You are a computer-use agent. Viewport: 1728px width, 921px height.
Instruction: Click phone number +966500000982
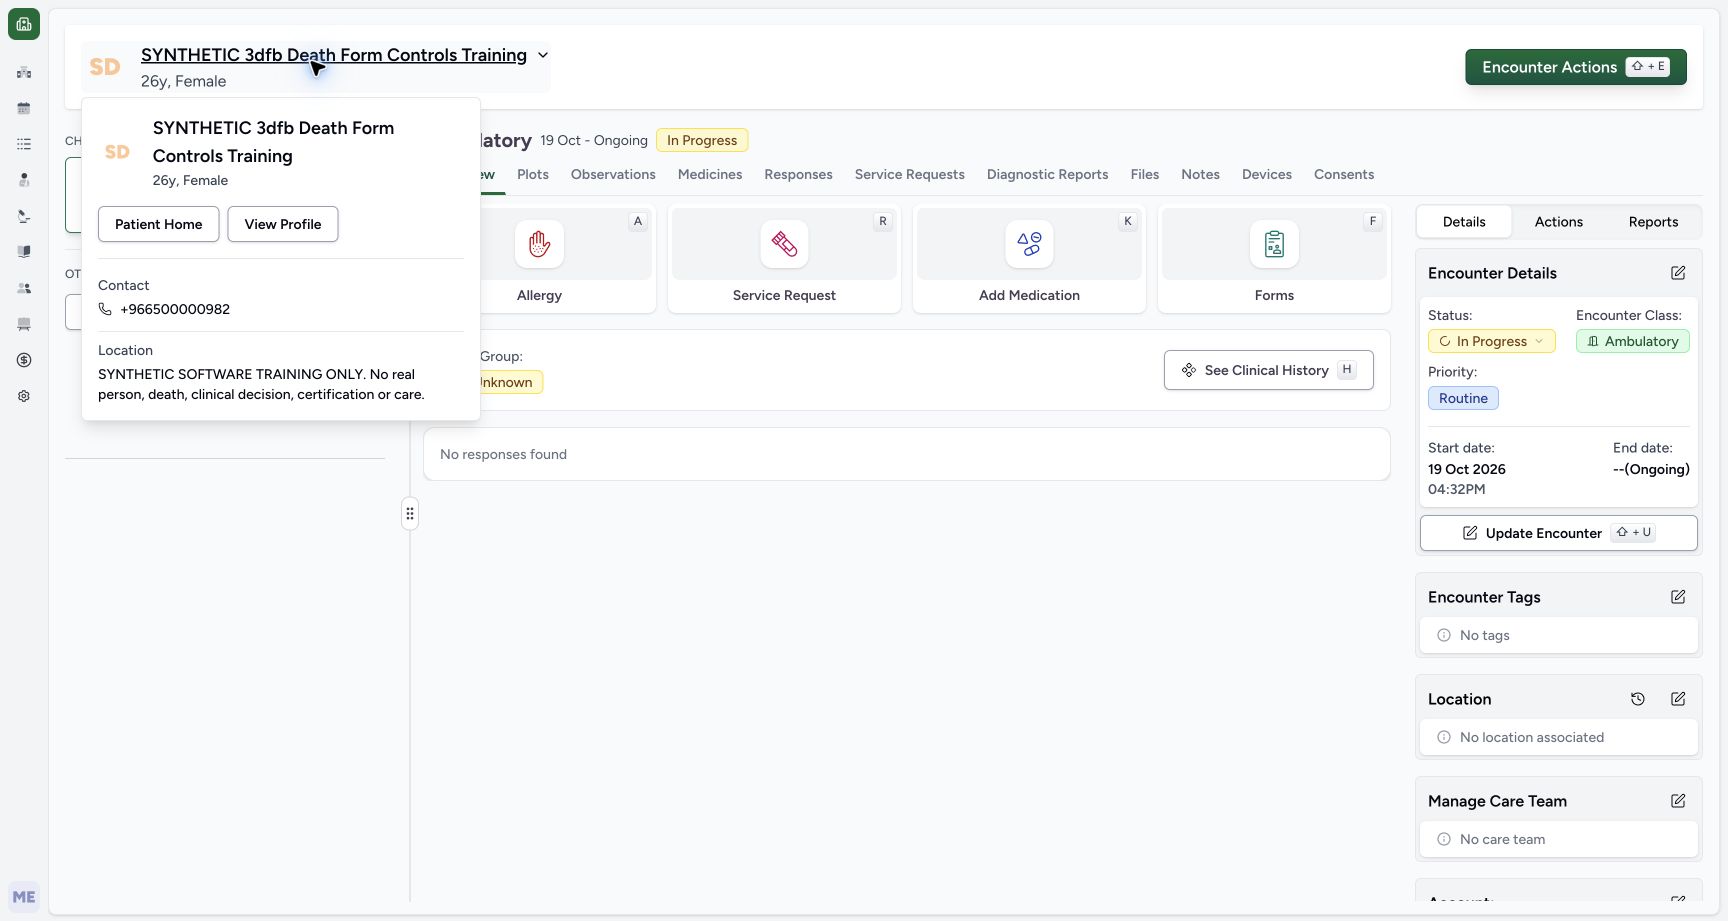(x=175, y=309)
